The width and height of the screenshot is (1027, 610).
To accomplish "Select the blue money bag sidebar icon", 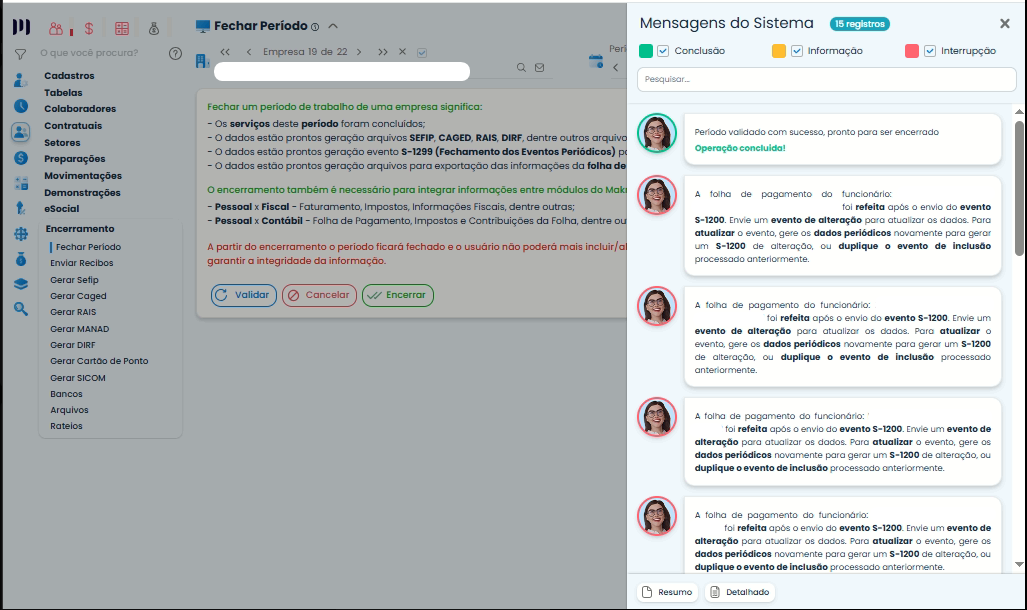I will (21, 259).
